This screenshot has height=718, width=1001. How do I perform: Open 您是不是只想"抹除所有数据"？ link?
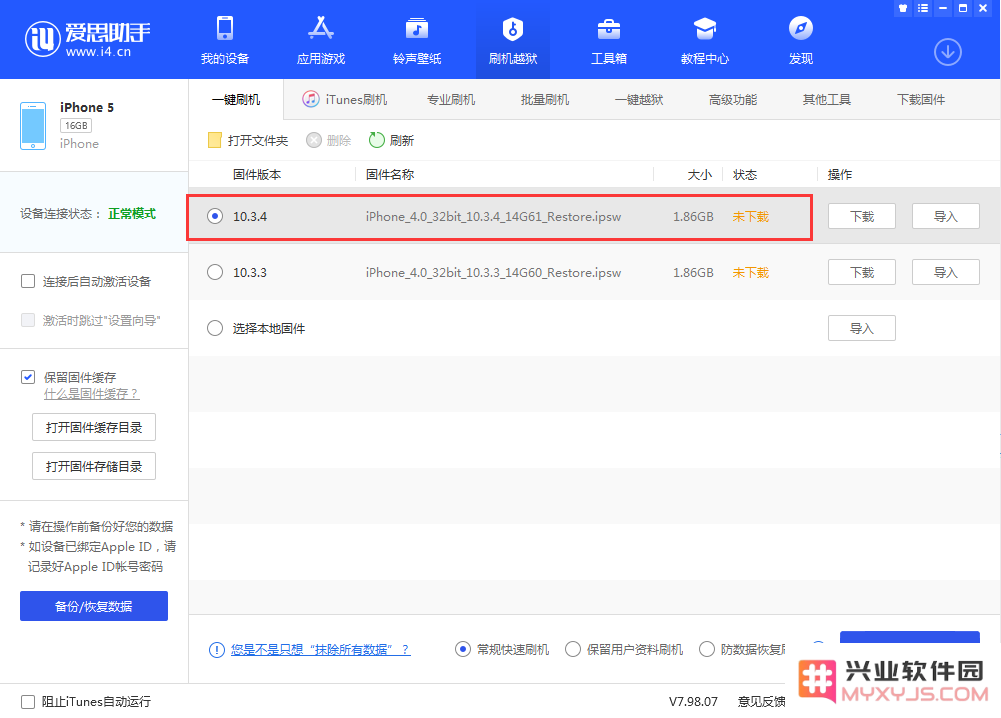tap(320, 650)
